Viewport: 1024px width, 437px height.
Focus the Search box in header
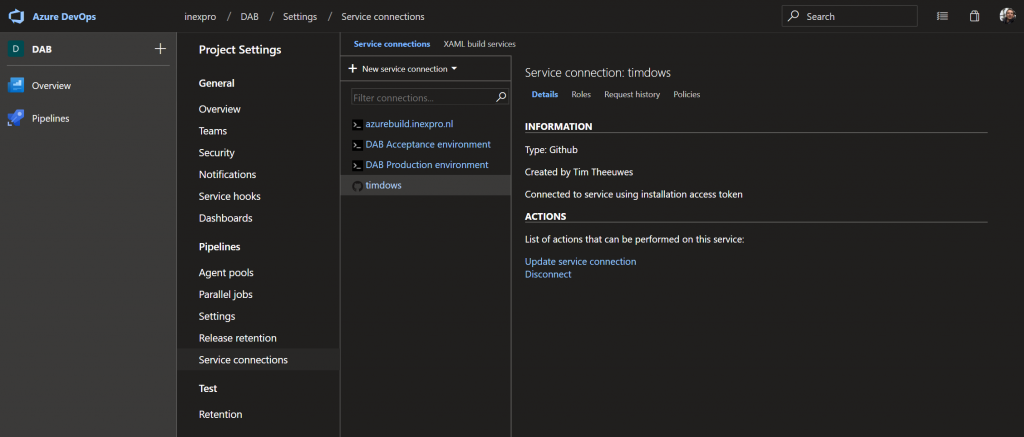(849, 16)
